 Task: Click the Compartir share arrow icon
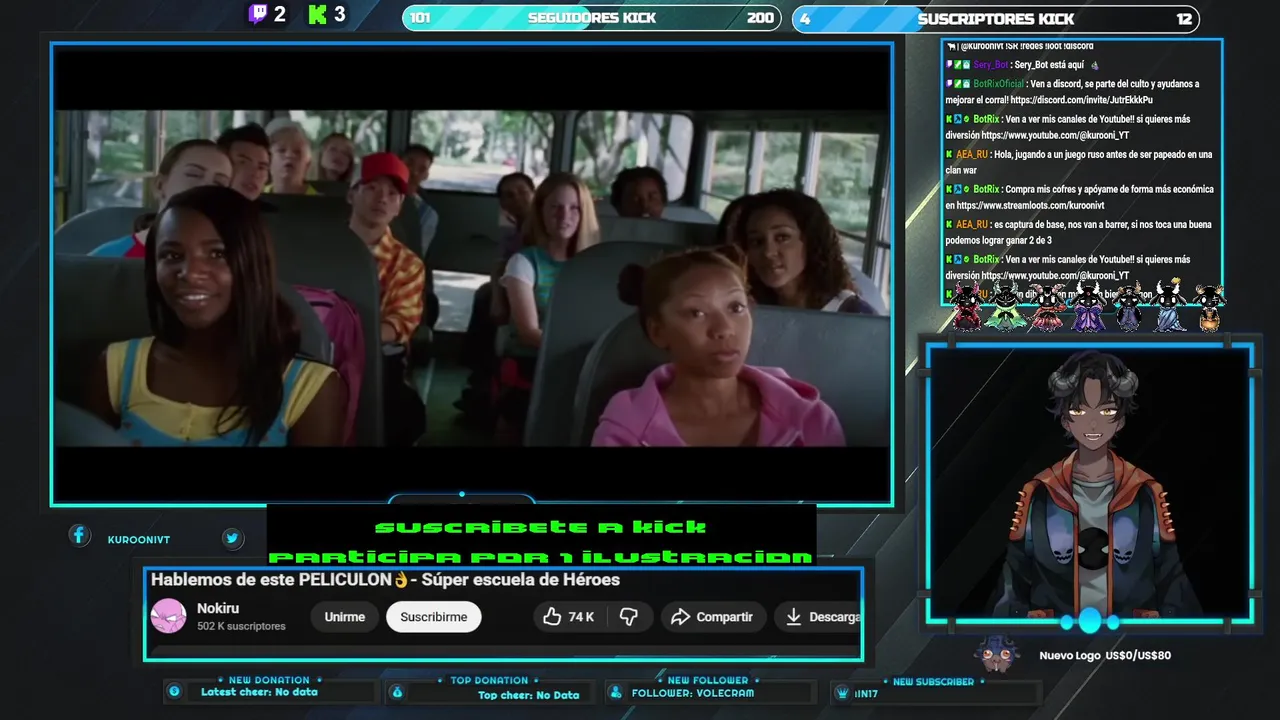pos(681,617)
